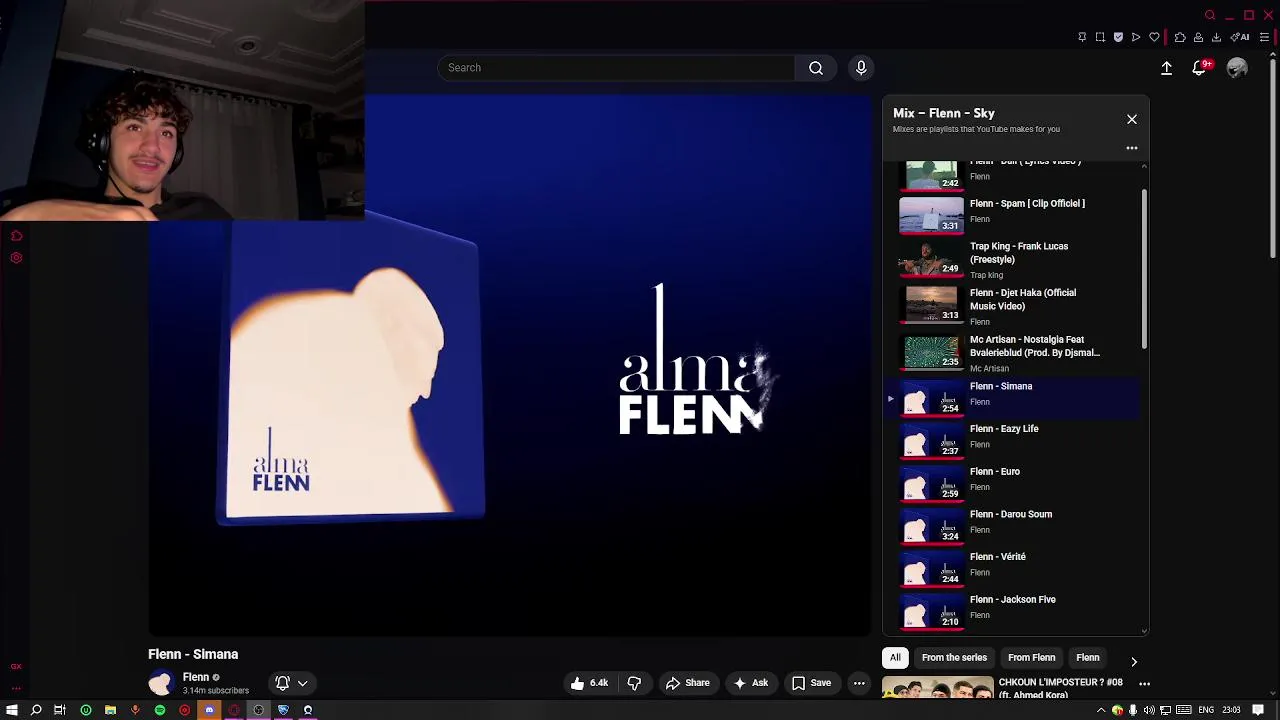Expand the notification preferences chevron
This screenshot has width=1280, height=720.
303,684
